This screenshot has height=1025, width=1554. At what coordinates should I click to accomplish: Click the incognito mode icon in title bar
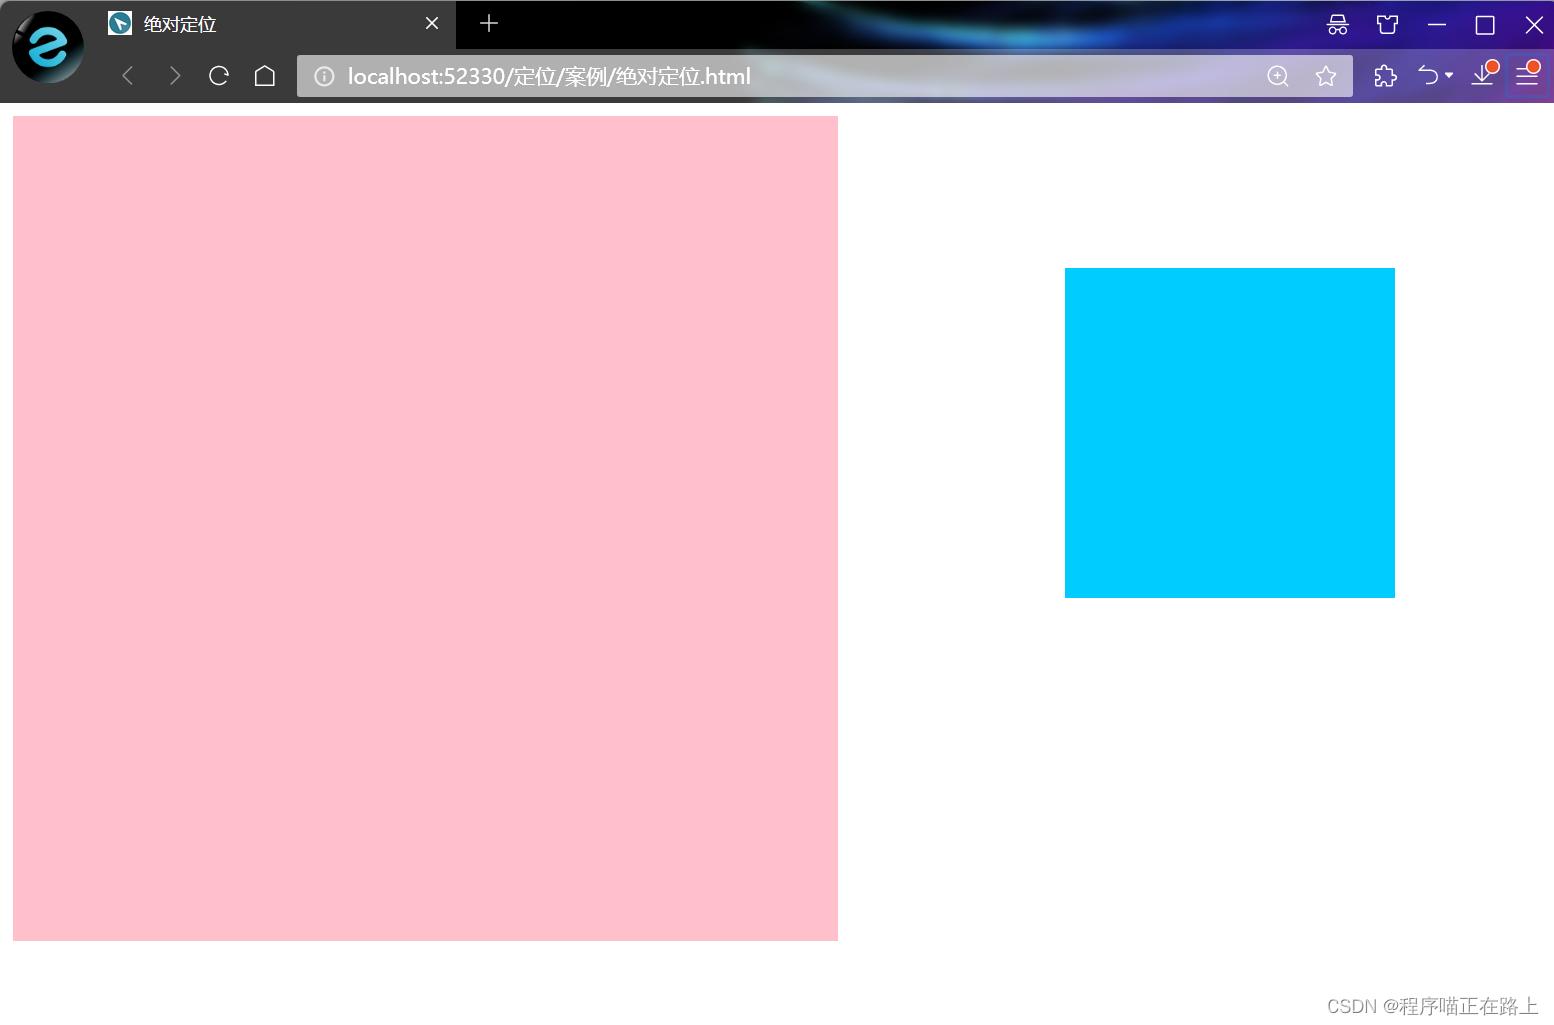pyautogui.click(x=1338, y=25)
